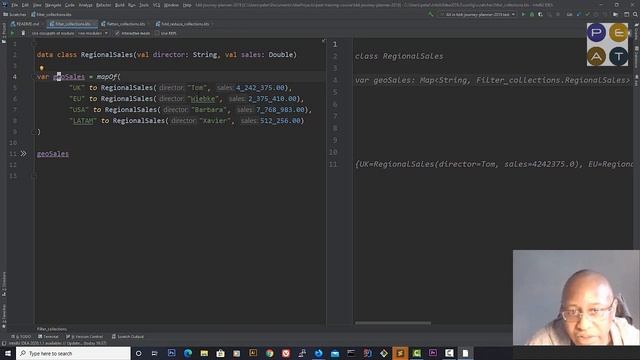Open the View menu

click(37, 5)
